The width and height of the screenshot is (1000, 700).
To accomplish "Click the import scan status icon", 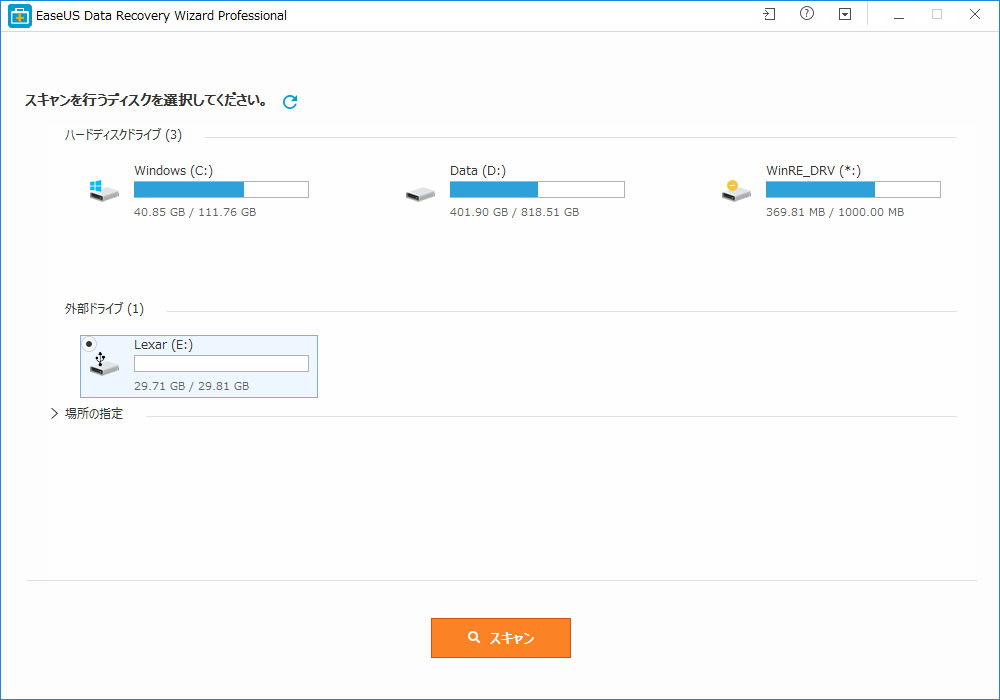I will [769, 14].
